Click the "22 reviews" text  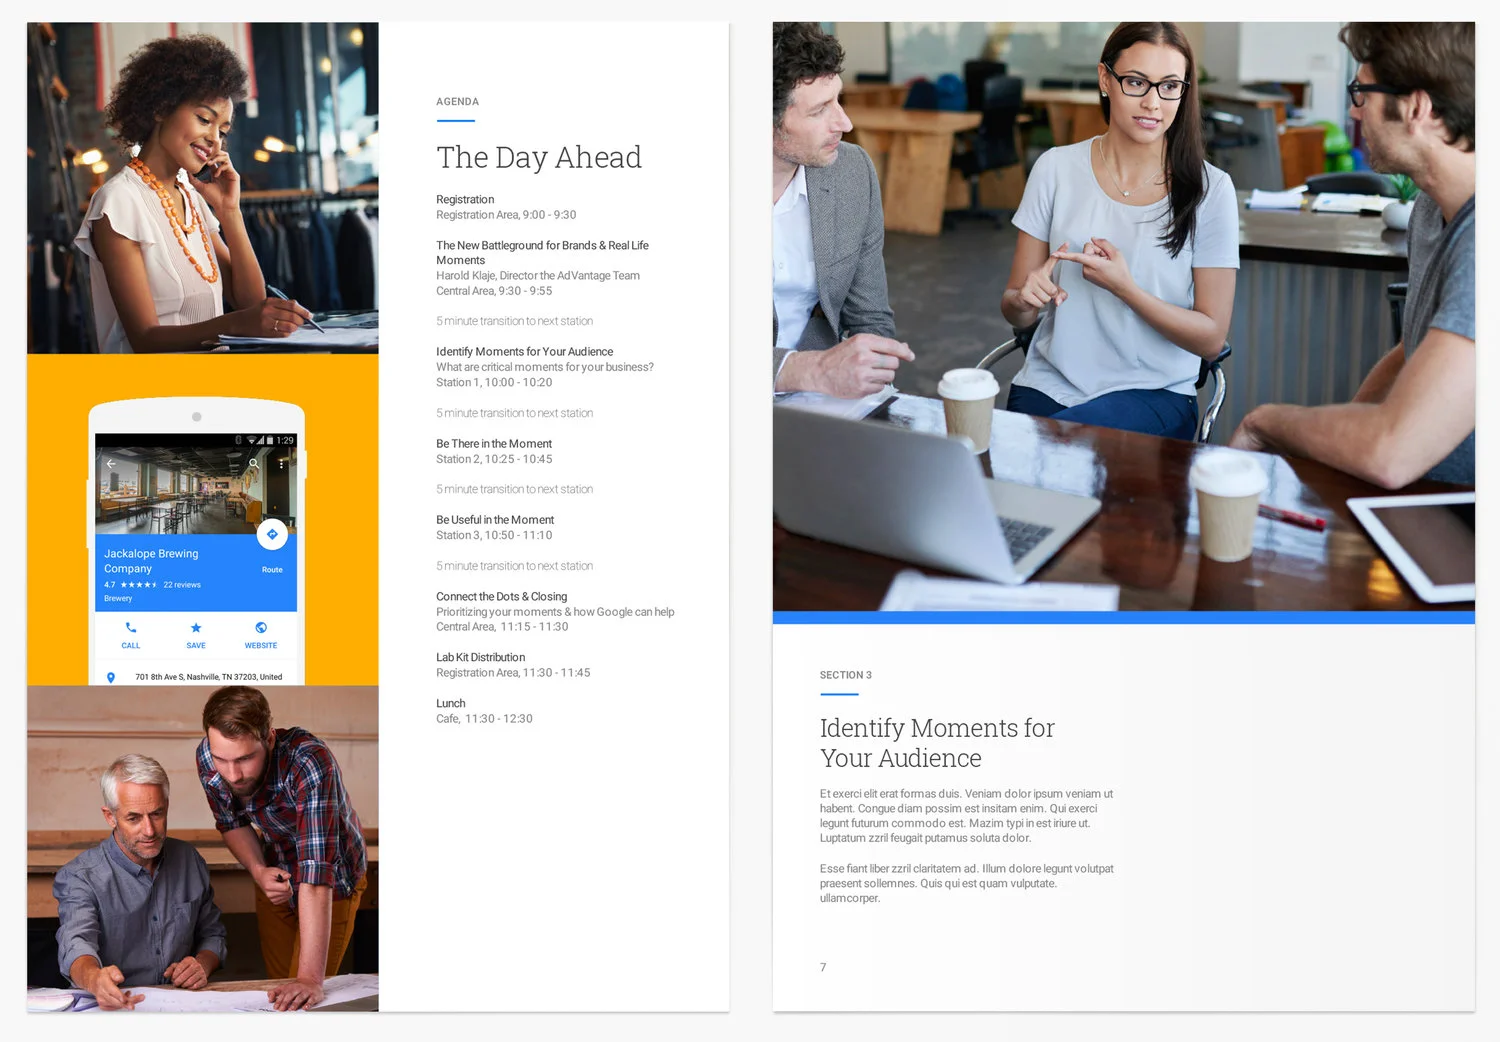(182, 585)
